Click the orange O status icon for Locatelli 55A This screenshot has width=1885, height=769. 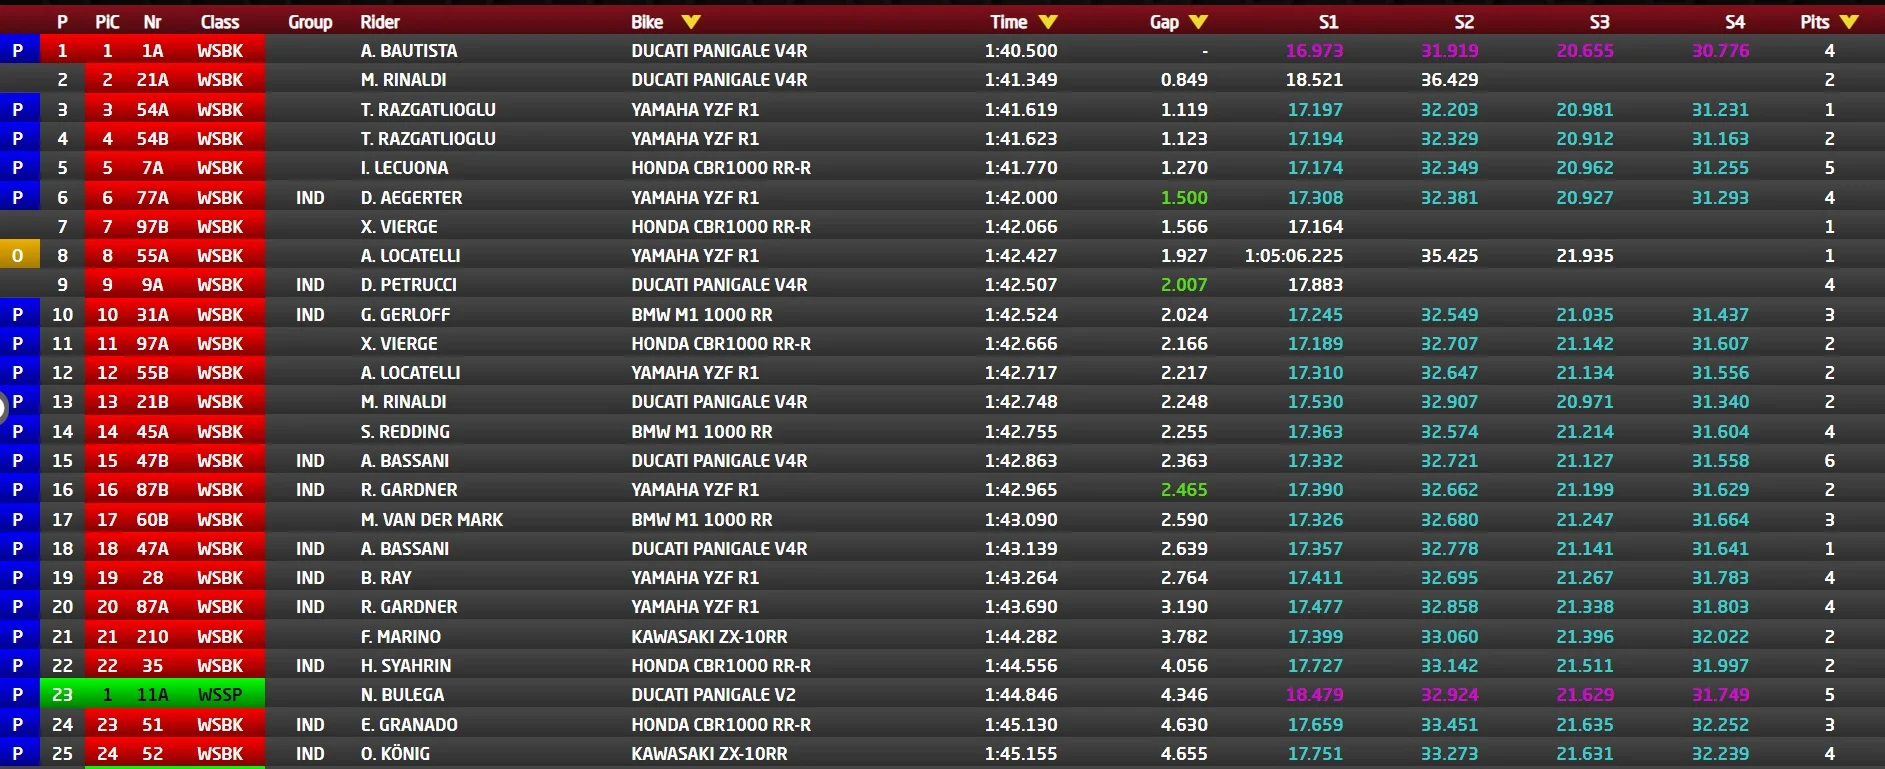tap(18, 256)
